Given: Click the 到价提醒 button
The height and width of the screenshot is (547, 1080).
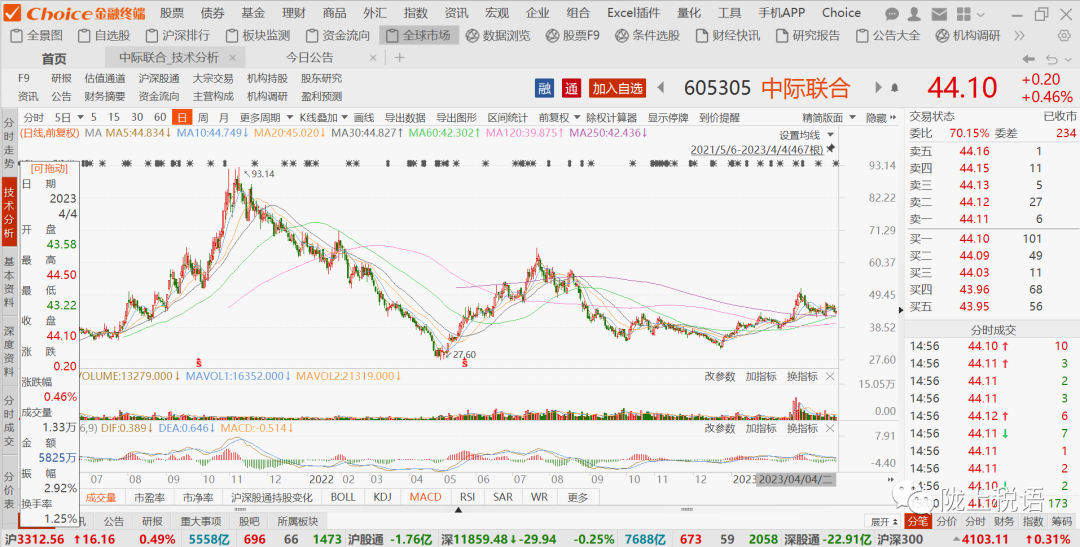Looking at the screenshot, I should pyautogui.click(x=719, y=118).
